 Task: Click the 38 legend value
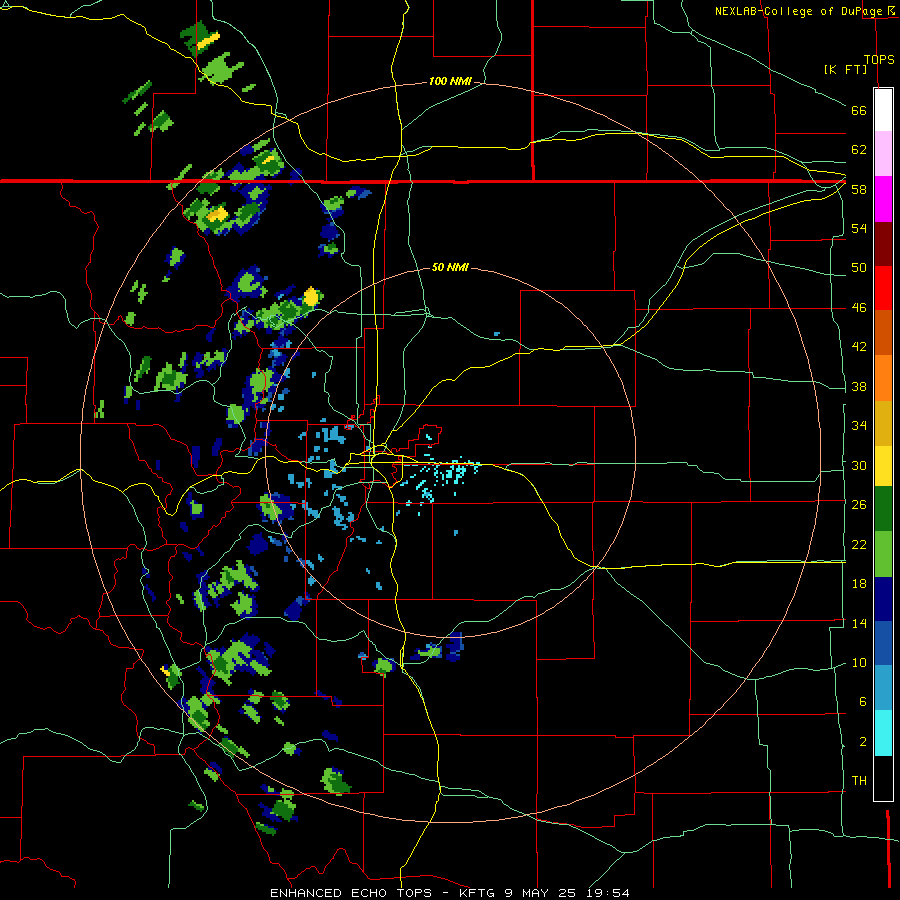[859, 387]
